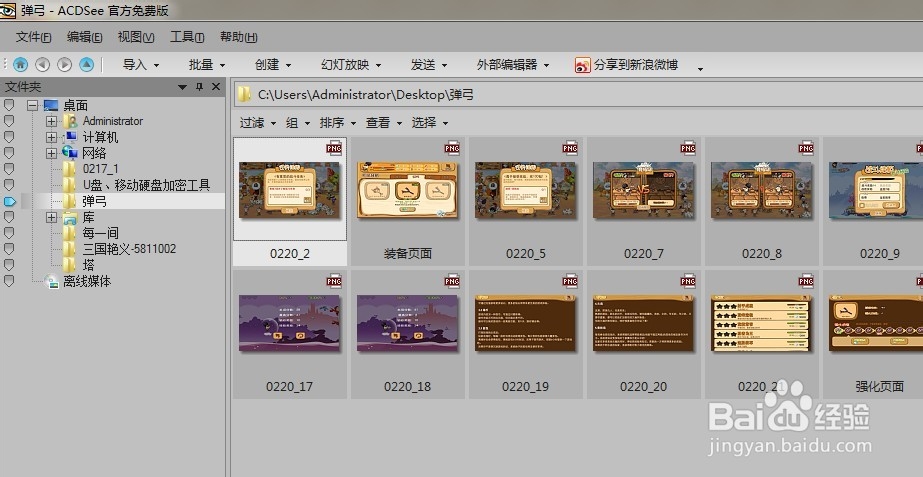Open the 视图 menu
923x477 pixels.
pos(135,37)
